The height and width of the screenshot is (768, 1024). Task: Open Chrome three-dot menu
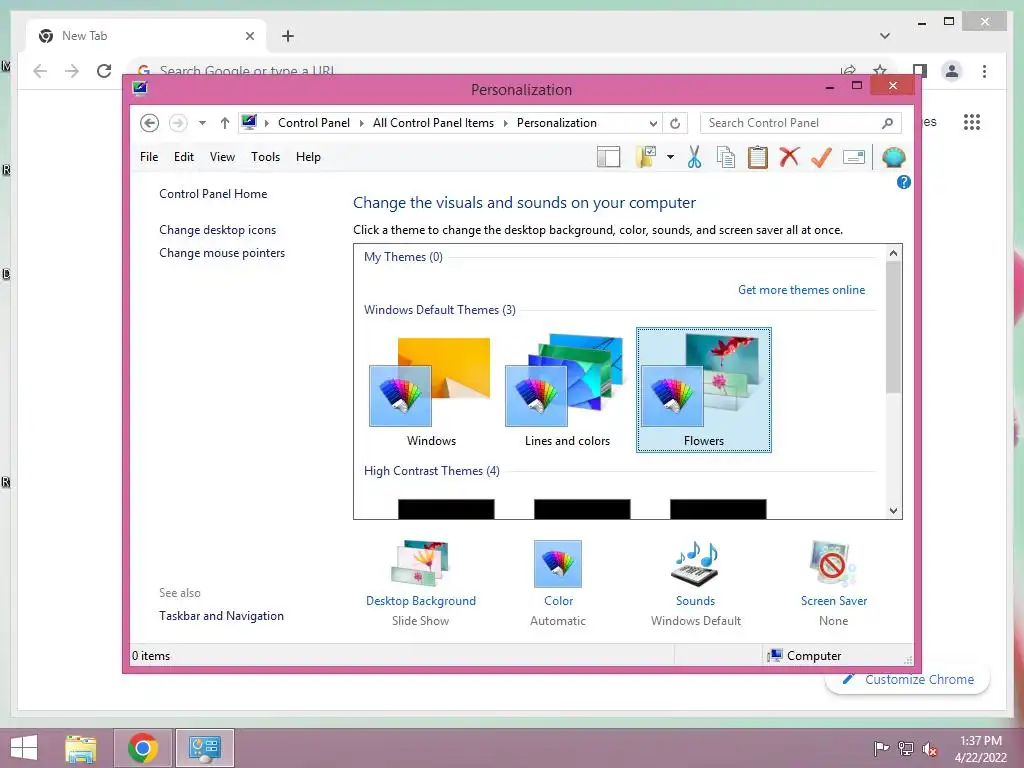coord(984,71)
